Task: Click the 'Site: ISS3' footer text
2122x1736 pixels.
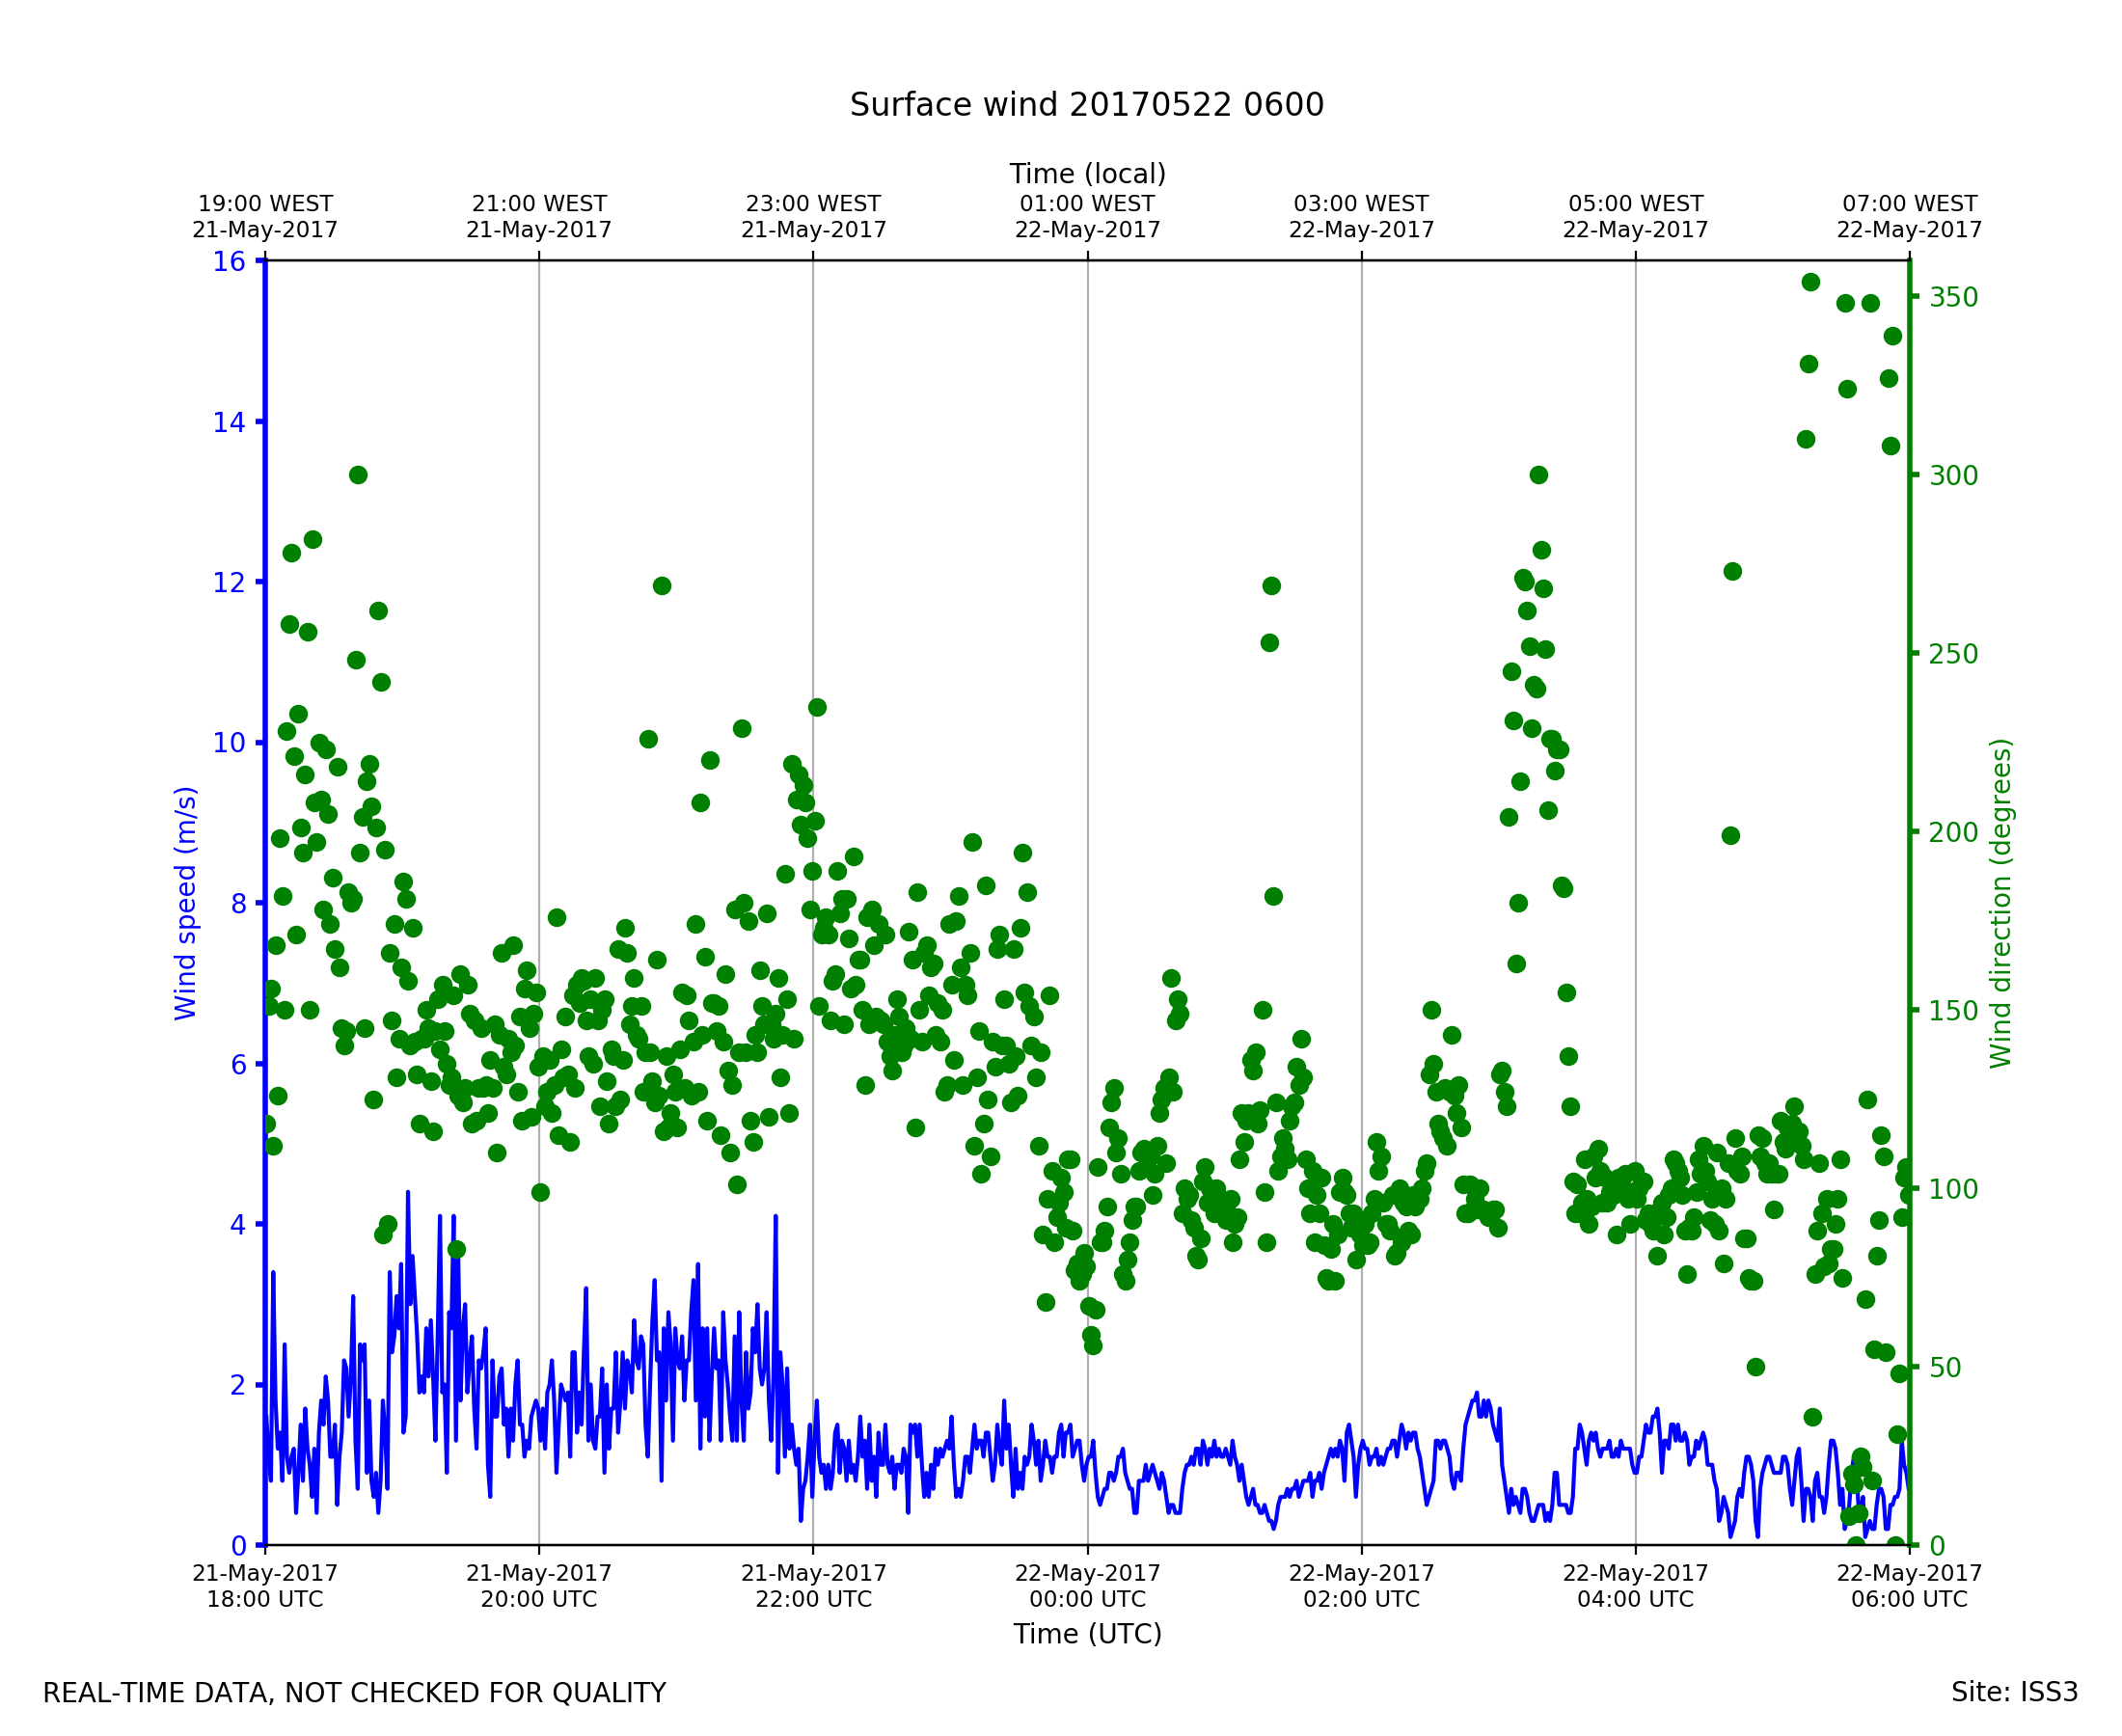Action: tap(2014, 1692)
